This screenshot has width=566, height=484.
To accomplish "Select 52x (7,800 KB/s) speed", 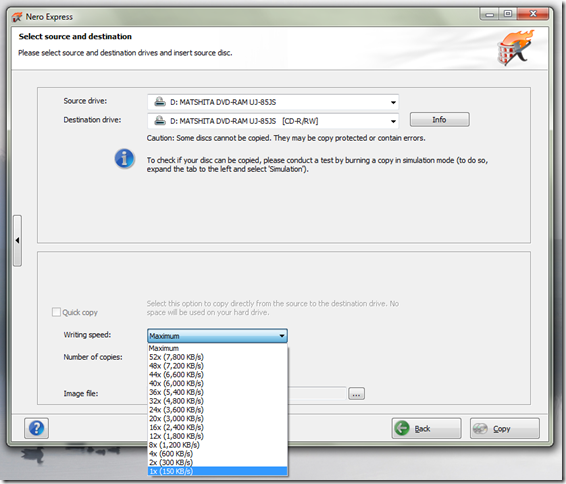I will (x=217, y=357).
